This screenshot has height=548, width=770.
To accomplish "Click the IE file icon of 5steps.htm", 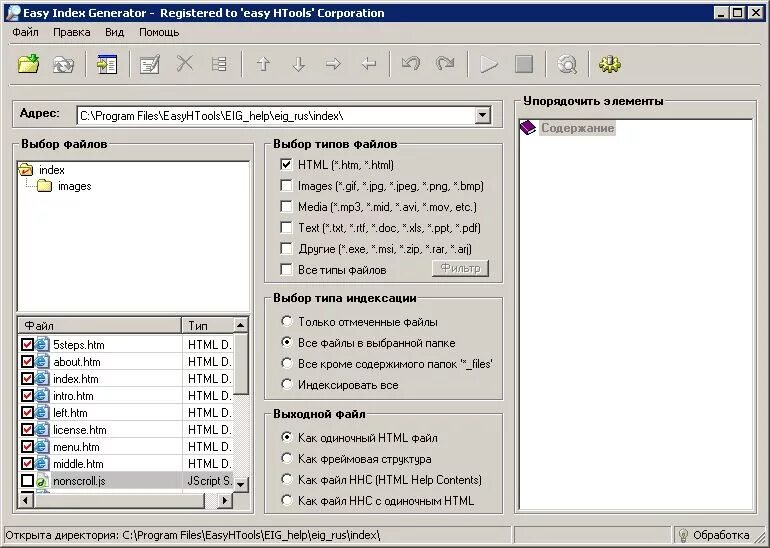I will click(x=42, y=344).
